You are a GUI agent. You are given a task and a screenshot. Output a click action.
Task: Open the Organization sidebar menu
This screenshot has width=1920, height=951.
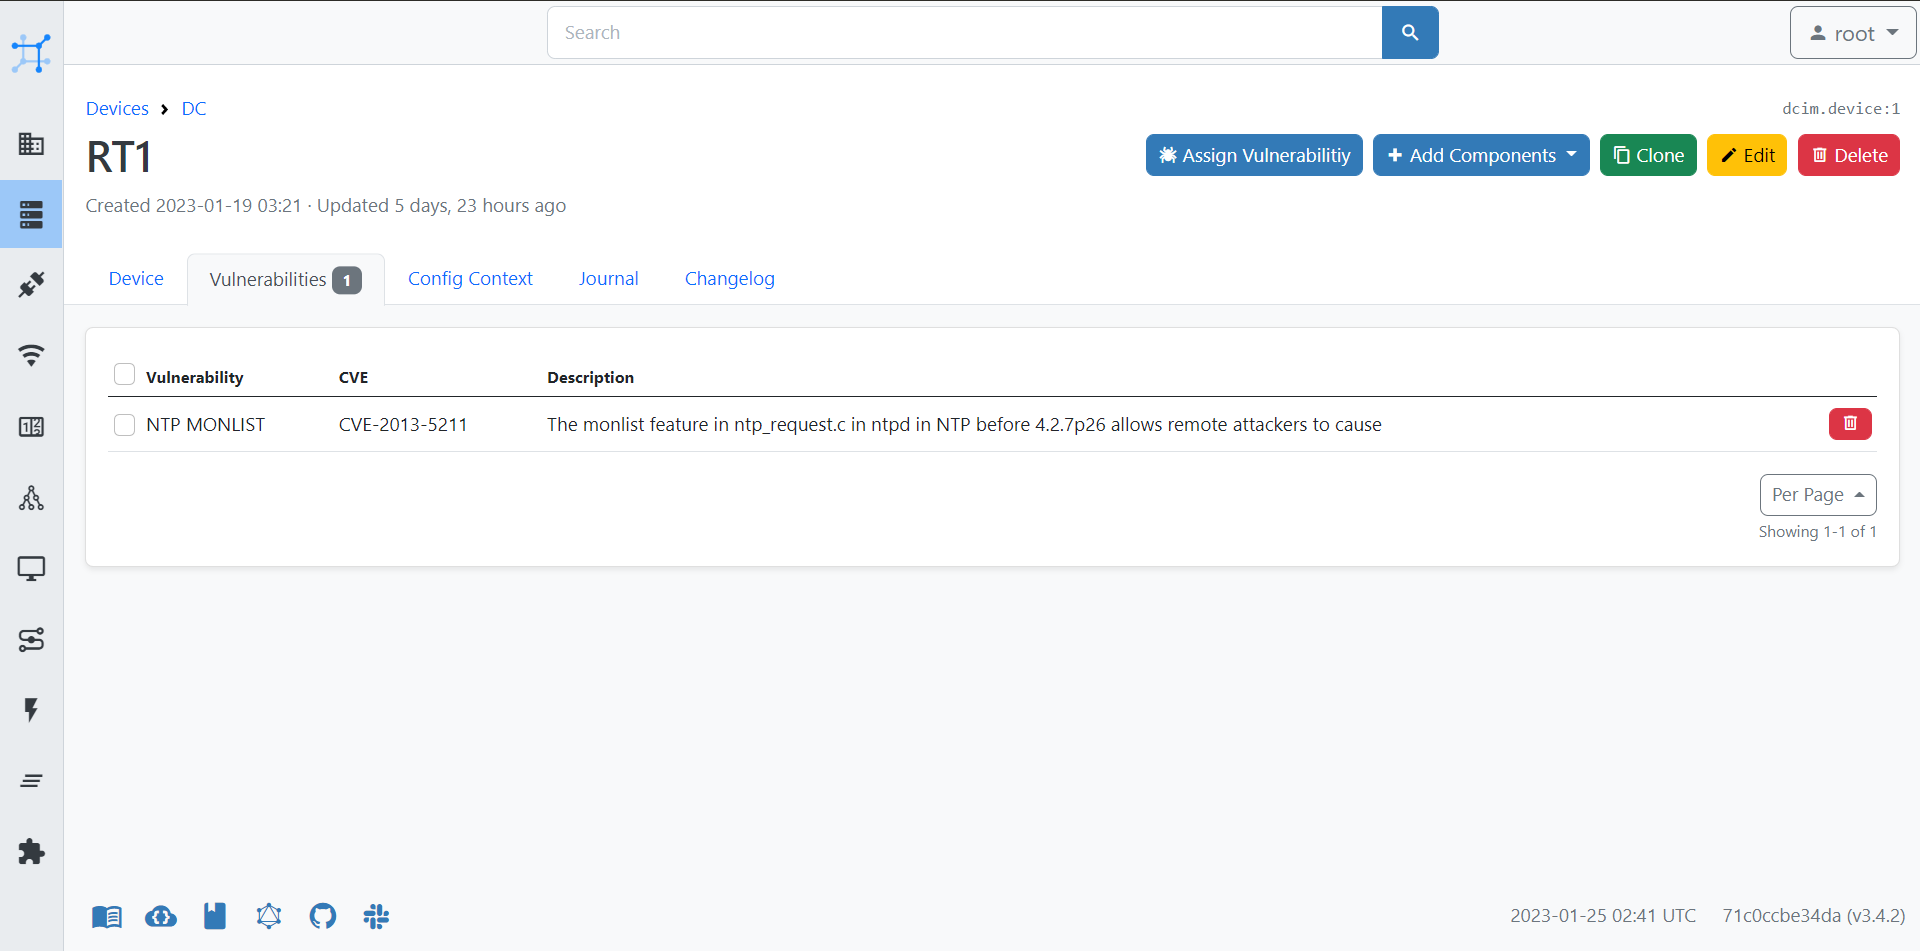click(31, 143)
